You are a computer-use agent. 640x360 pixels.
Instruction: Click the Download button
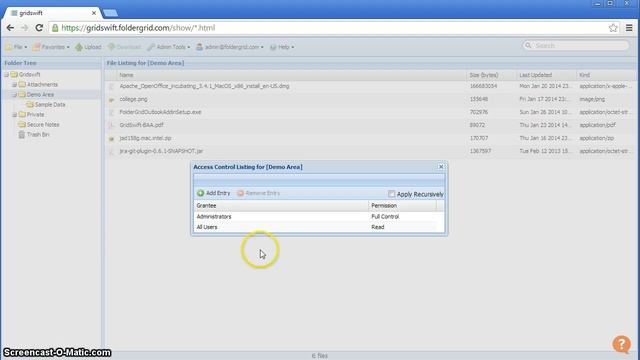124,47
